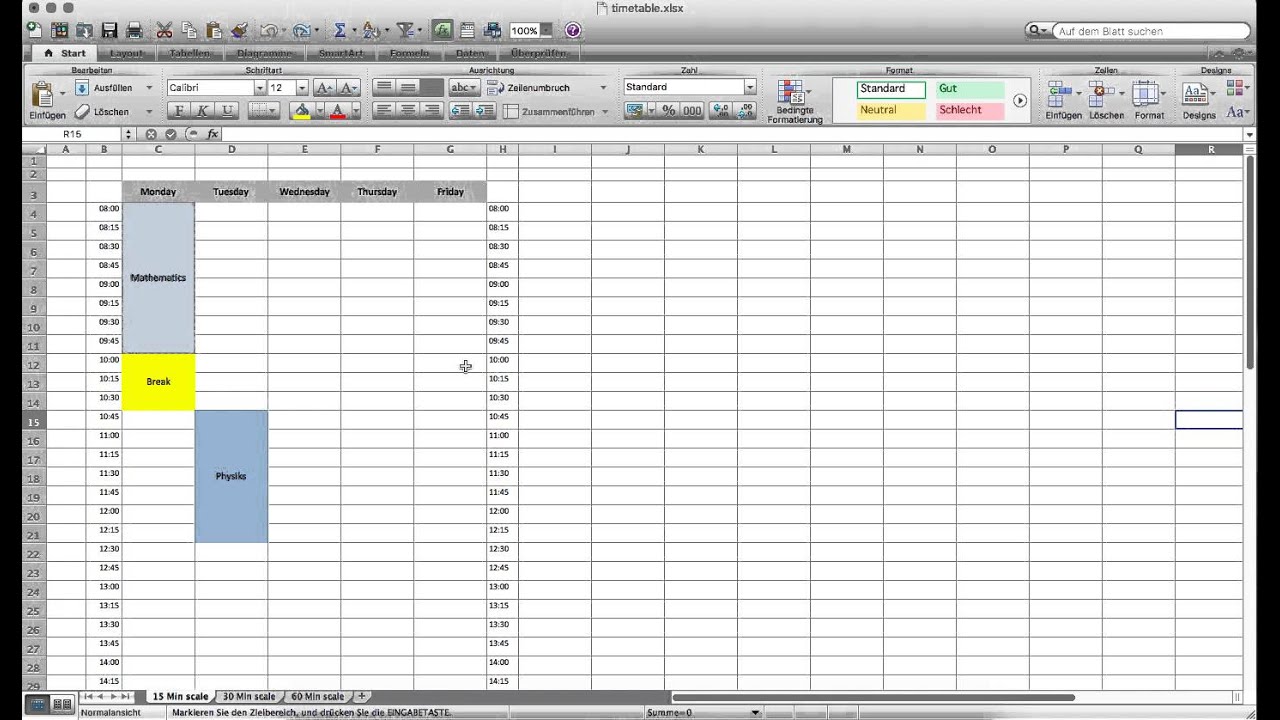Click the print icon
This screenshot has width=1280, height=720.
pos(134,31)
